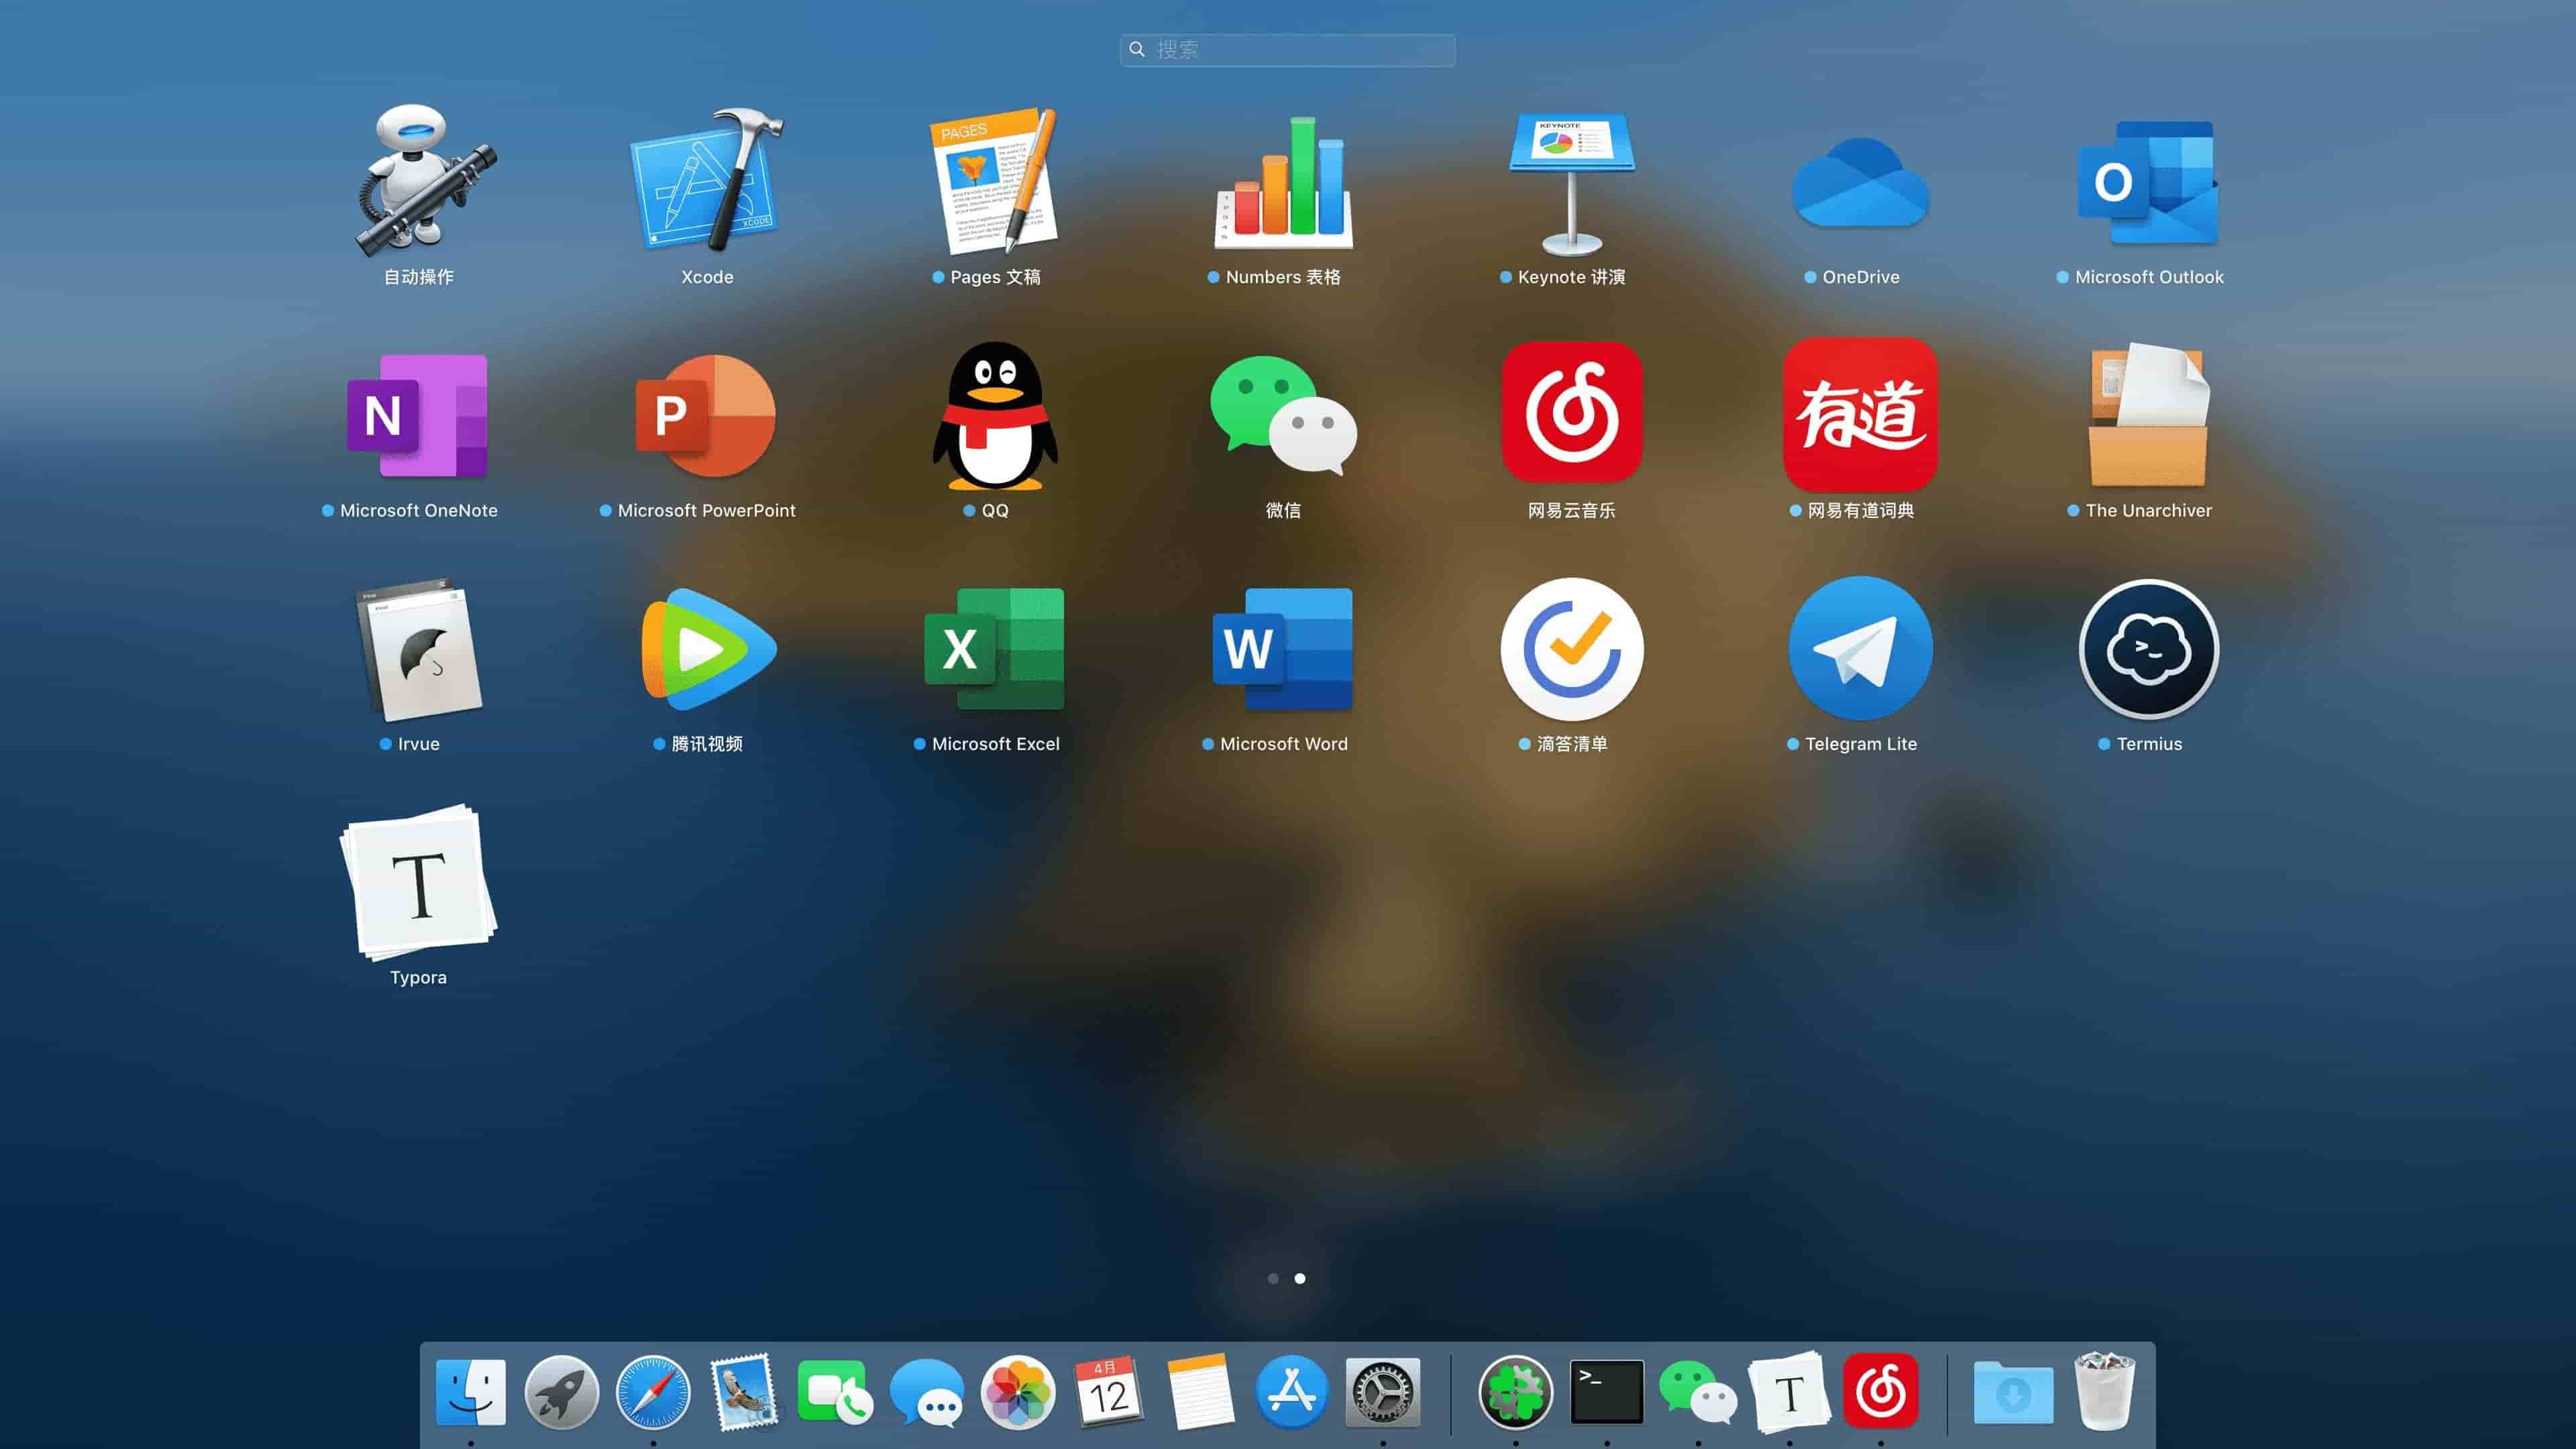This screenshot has height=1449, width=2576.
Task: Open Telegram Lite
Action: point(1860,648)
